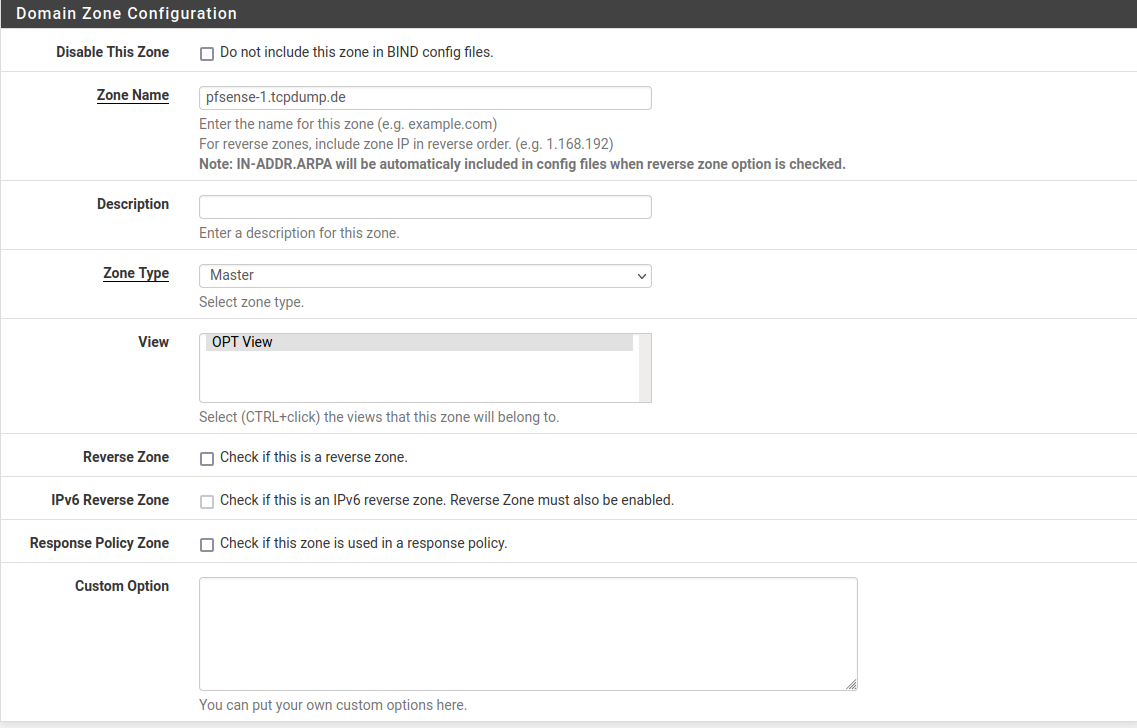Click the Domain Zone Configuration header bar
Screen dimensions: 1137x728
[568, 13]
